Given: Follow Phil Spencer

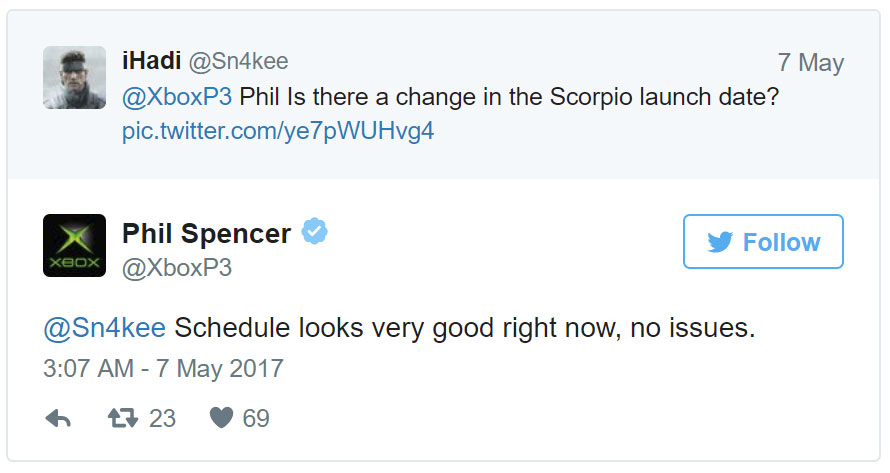Looking at the screenshot, I should click(763, 242).
